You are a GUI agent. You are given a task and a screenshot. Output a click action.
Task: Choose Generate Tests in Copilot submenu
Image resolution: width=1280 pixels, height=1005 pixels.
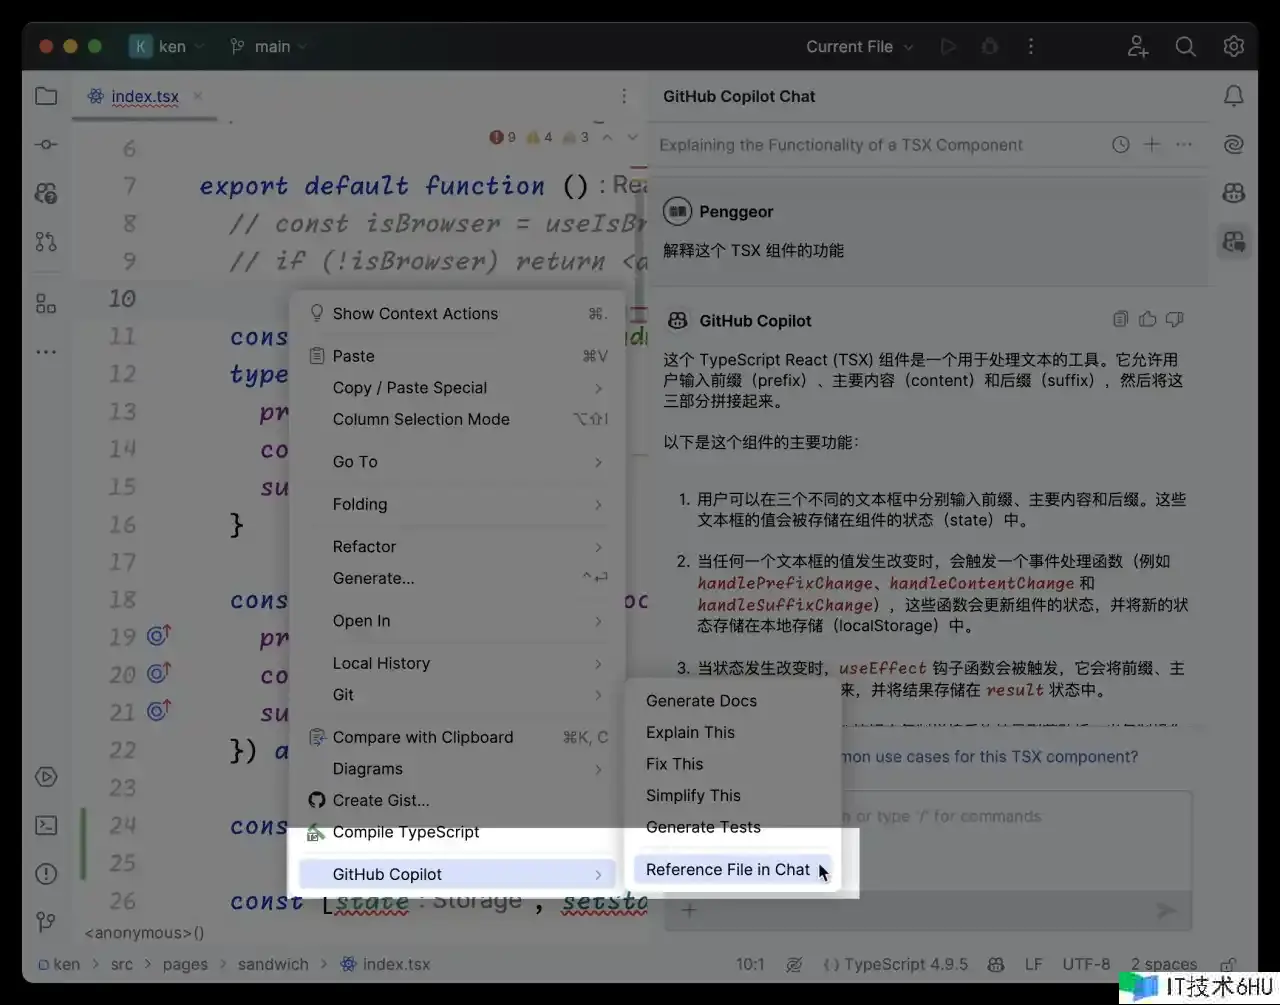click(x=734, y=827)
